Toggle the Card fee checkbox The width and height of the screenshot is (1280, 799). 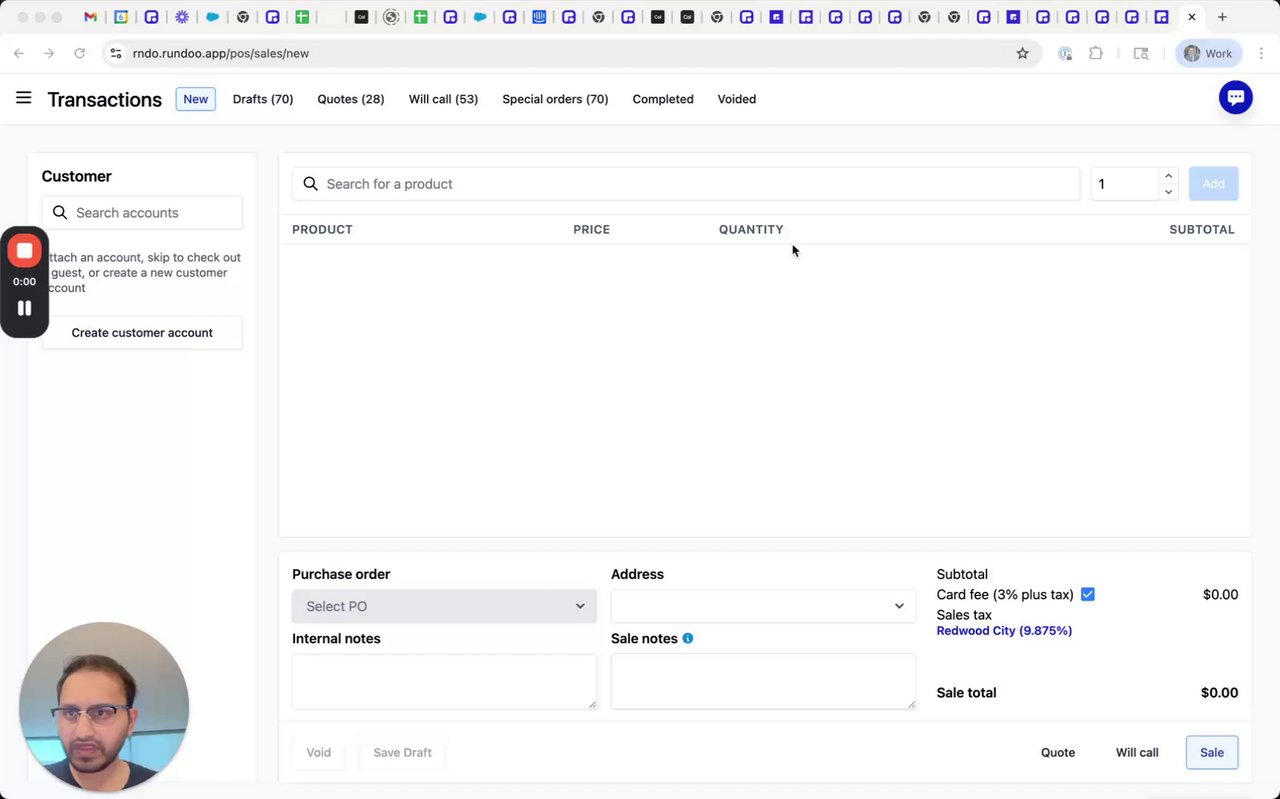pos(1088,594)
